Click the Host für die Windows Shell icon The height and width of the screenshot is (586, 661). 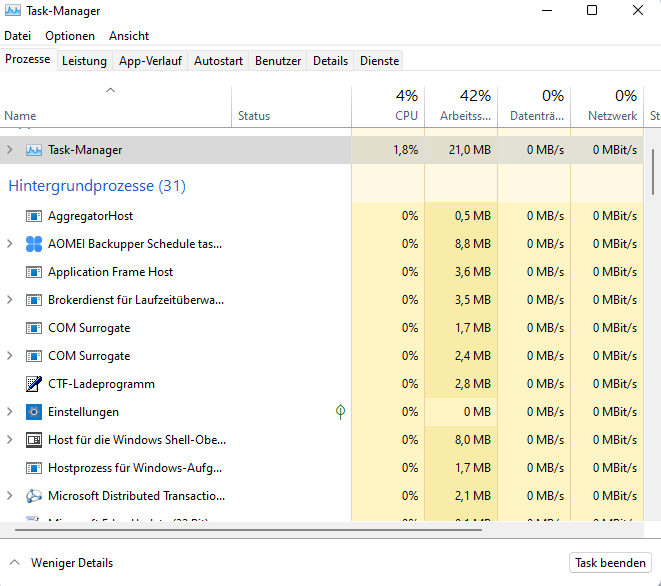click(x=34, y=440)
